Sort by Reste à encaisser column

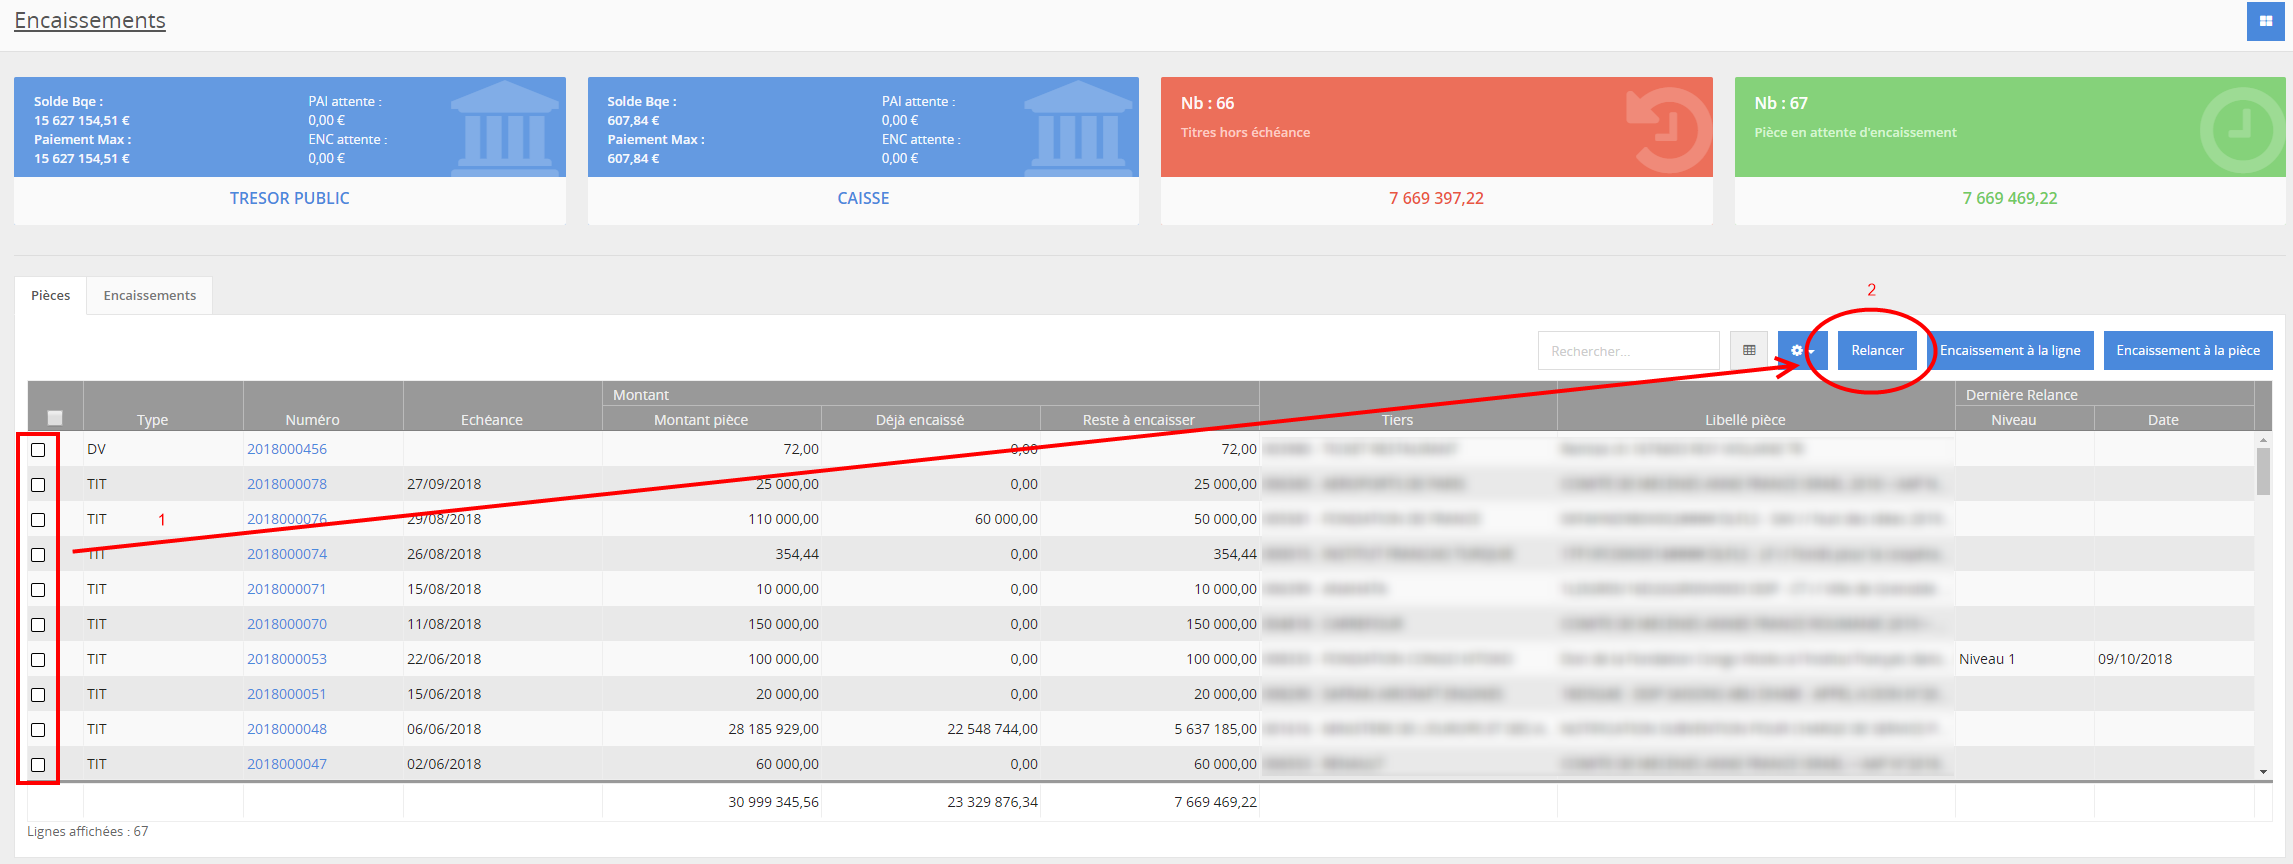(x=1138, y=420)
